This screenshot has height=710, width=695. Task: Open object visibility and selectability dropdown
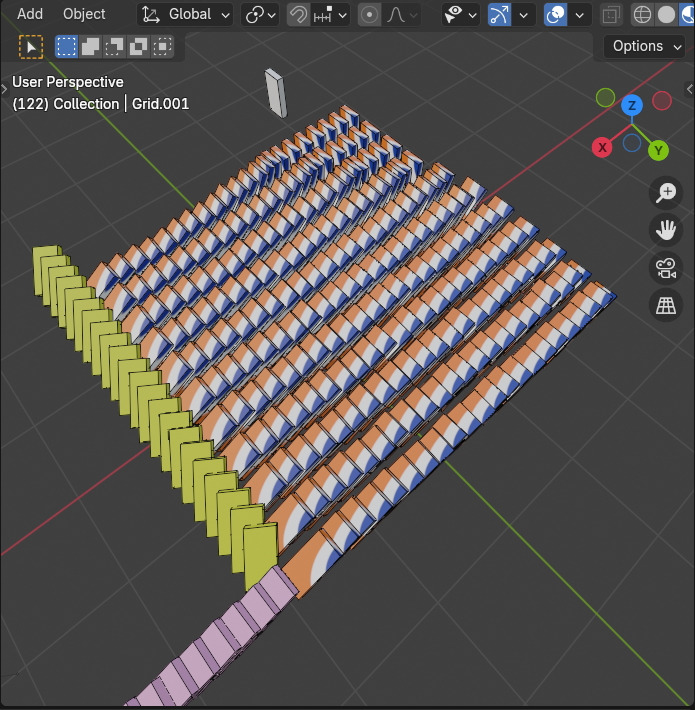pos(460,15)
